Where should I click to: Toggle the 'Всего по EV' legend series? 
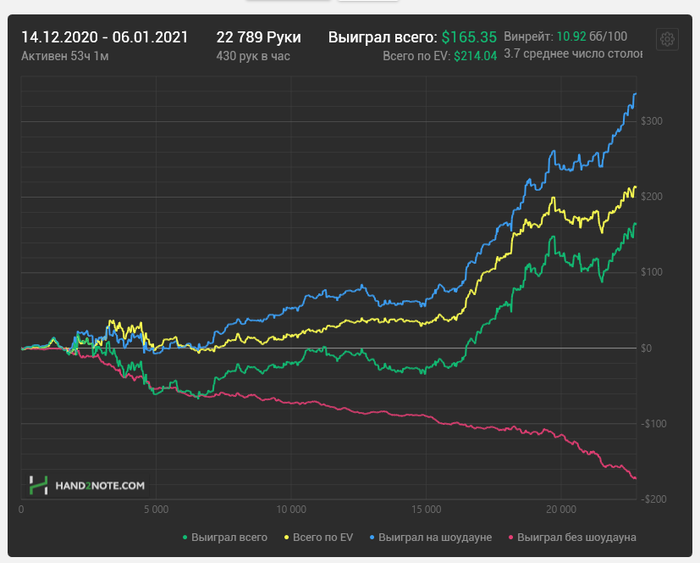click(x=318, y=537)
